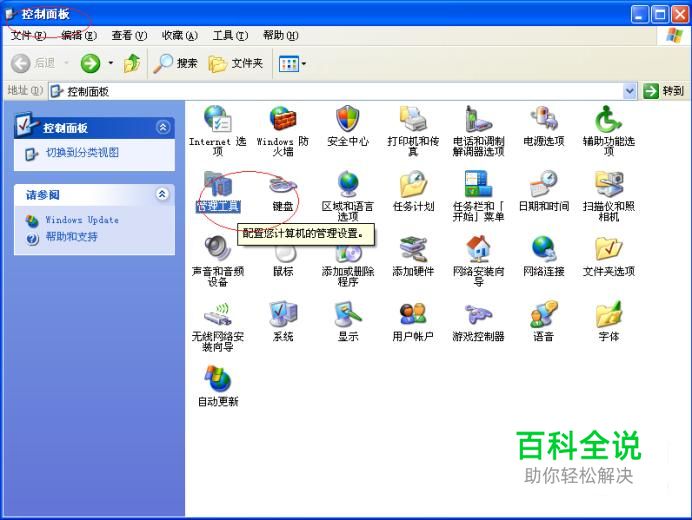
Task: Open 任务栏和「开始」菜单 icon
Action: tap(478, 184)
